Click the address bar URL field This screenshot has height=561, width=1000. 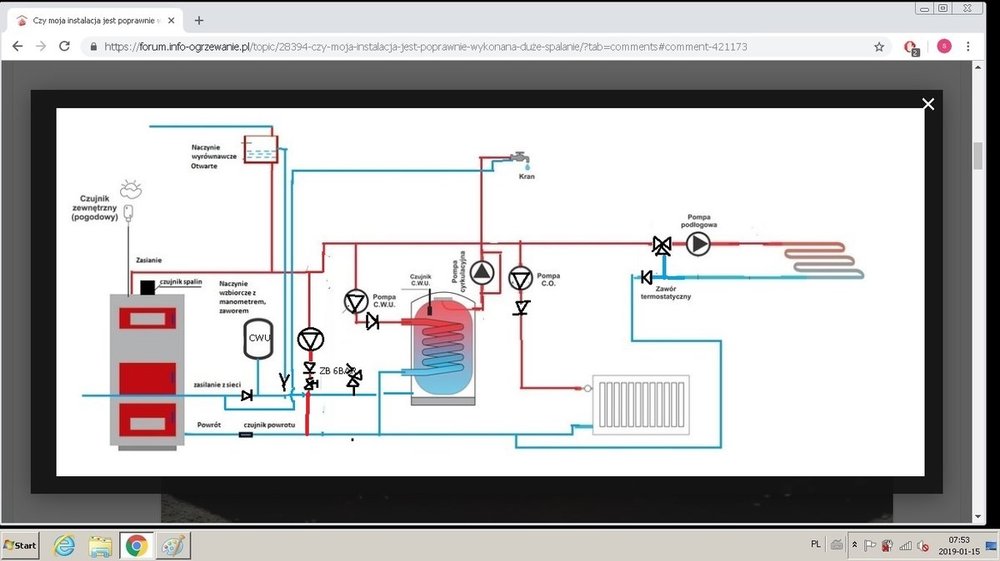tap(480, 46)
